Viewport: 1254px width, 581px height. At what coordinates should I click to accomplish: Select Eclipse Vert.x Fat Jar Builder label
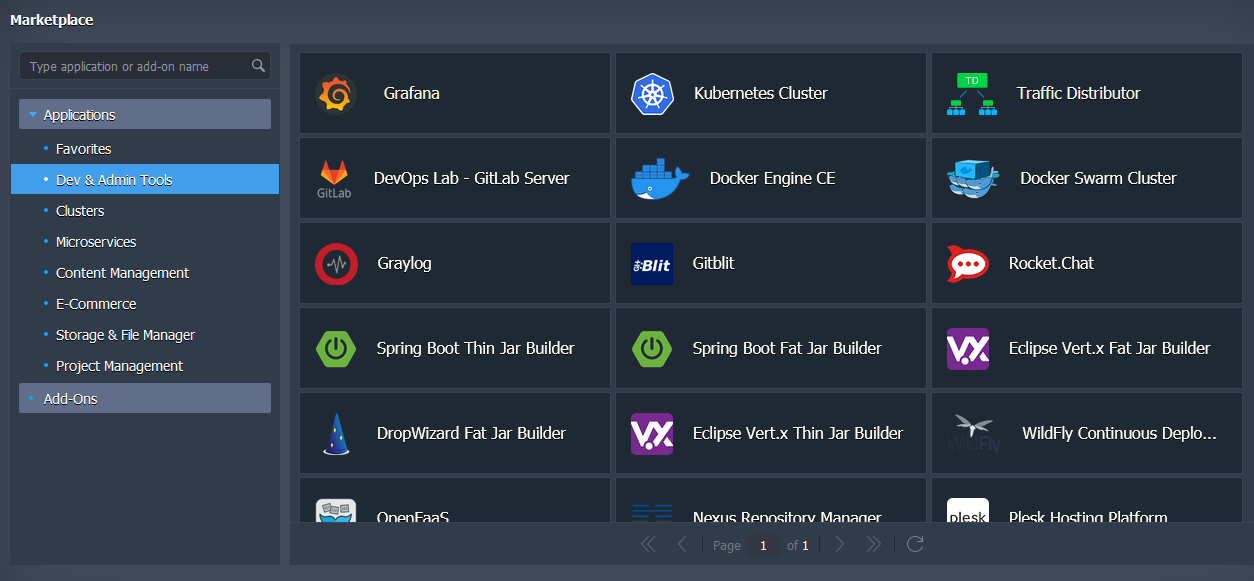1110,349
